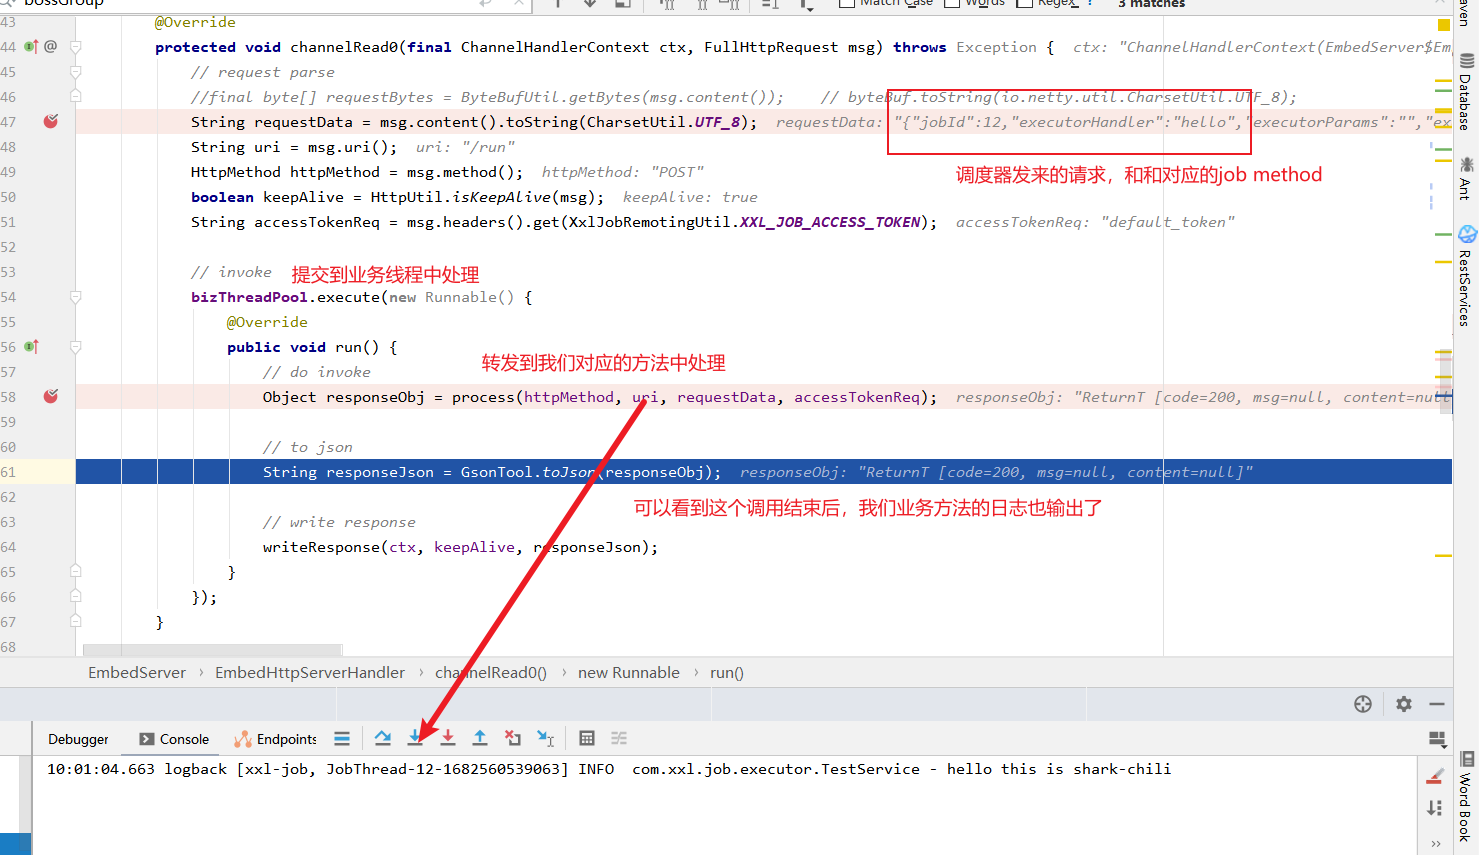
Task: Collapse the run() method fold marker on line 56
Action: tap(75, 347)
